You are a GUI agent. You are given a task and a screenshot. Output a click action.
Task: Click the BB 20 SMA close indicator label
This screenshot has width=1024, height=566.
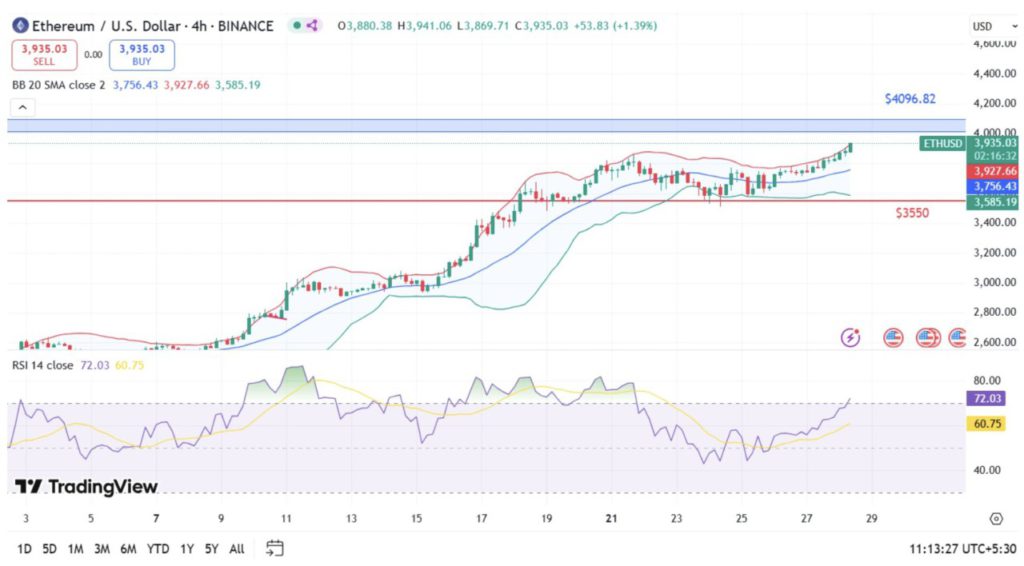[x=58, y=85]
